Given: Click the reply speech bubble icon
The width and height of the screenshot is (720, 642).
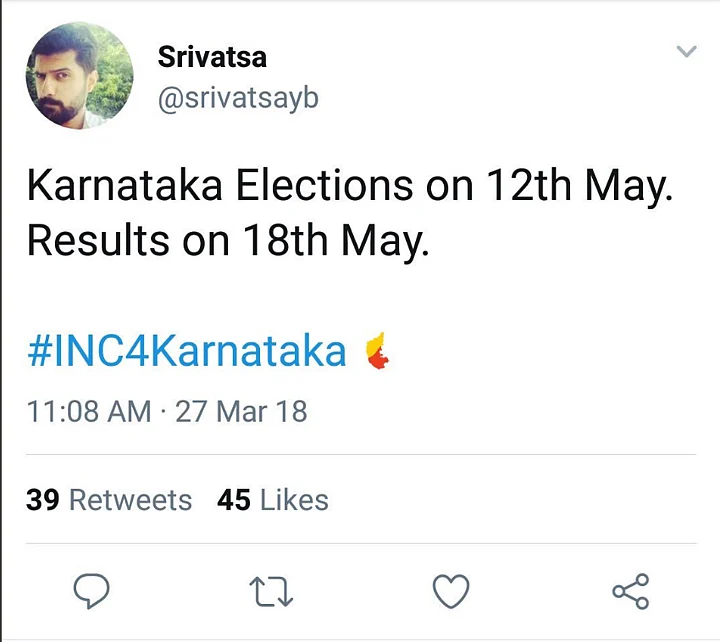Looking at the screenshot, I should click(x=93, y=591).
